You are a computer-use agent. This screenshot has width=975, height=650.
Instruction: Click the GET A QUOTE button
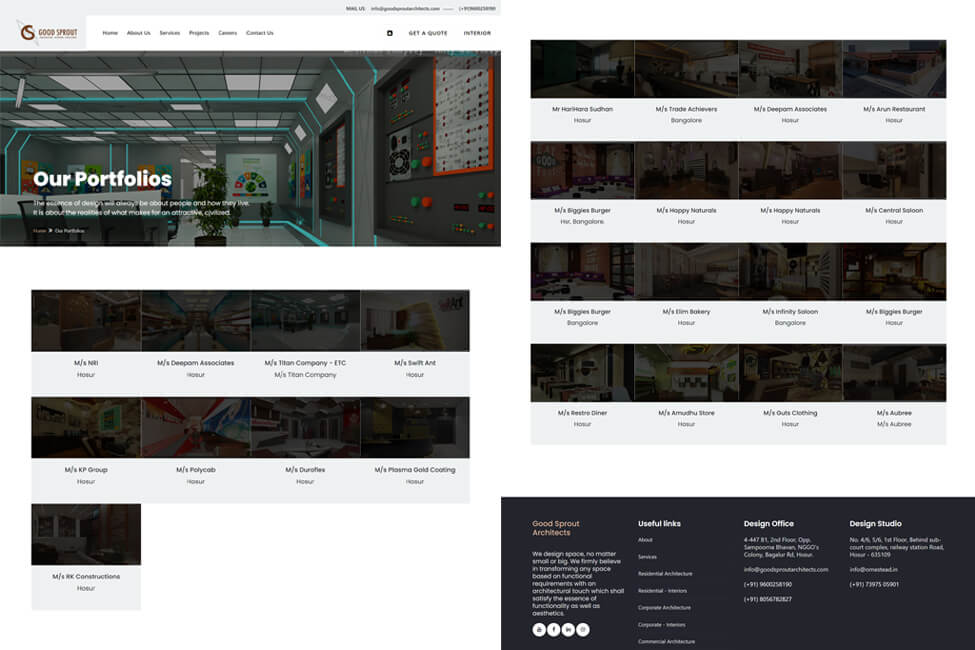tap(427, 32)
